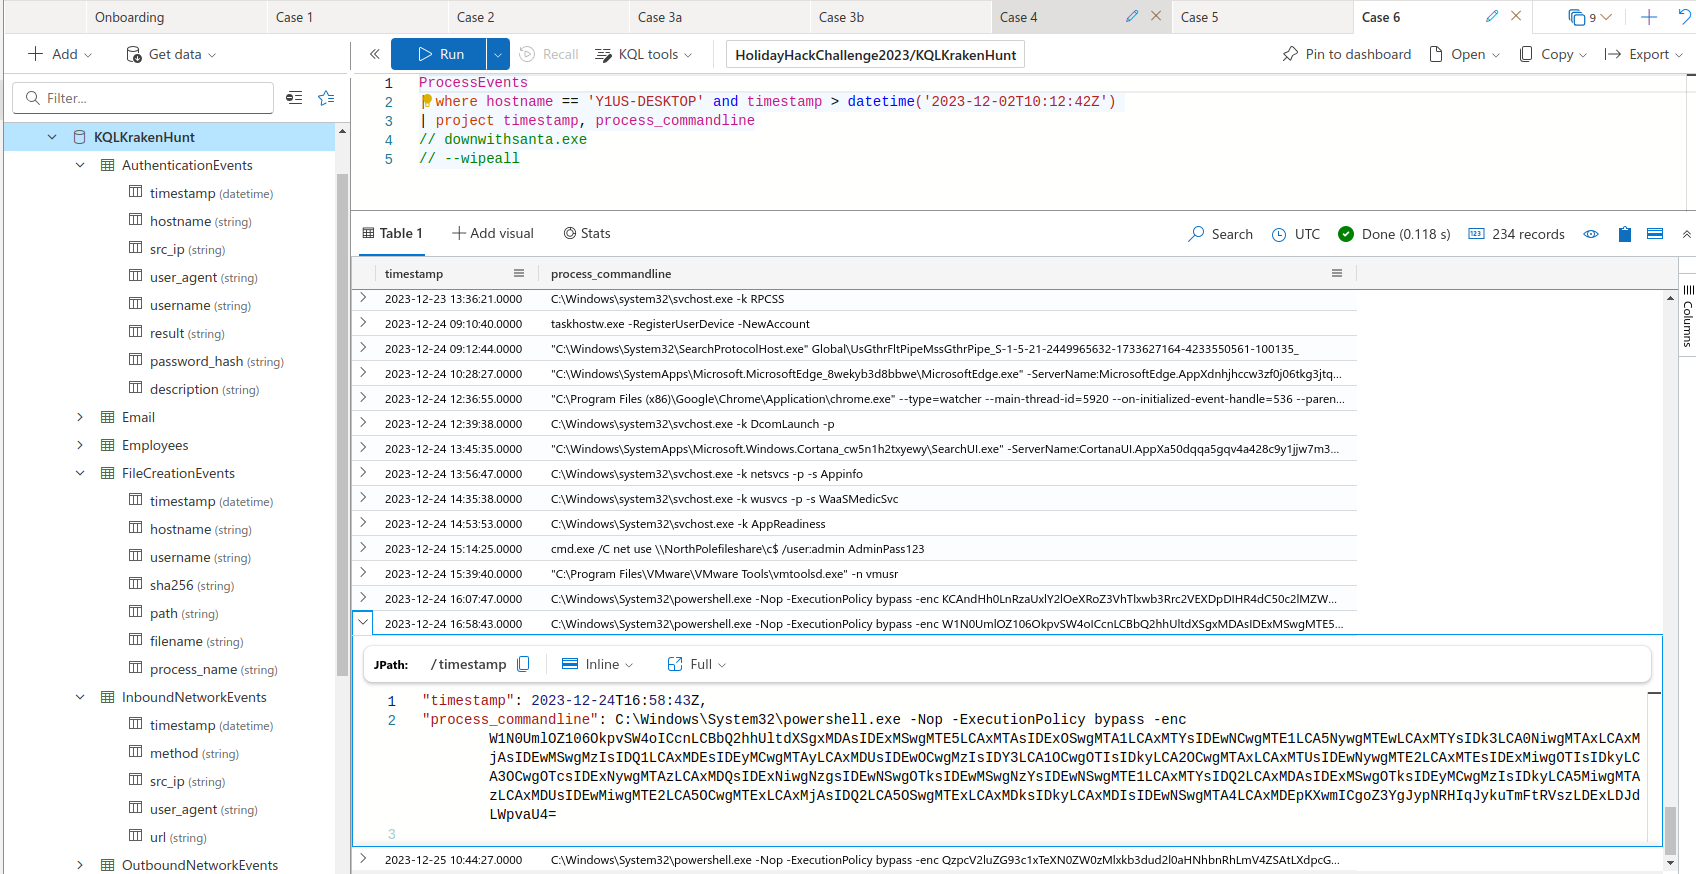This screenshot has height=874, width=1696.
Task: Select the Table 1 results tab
Action: coord(392,233)
